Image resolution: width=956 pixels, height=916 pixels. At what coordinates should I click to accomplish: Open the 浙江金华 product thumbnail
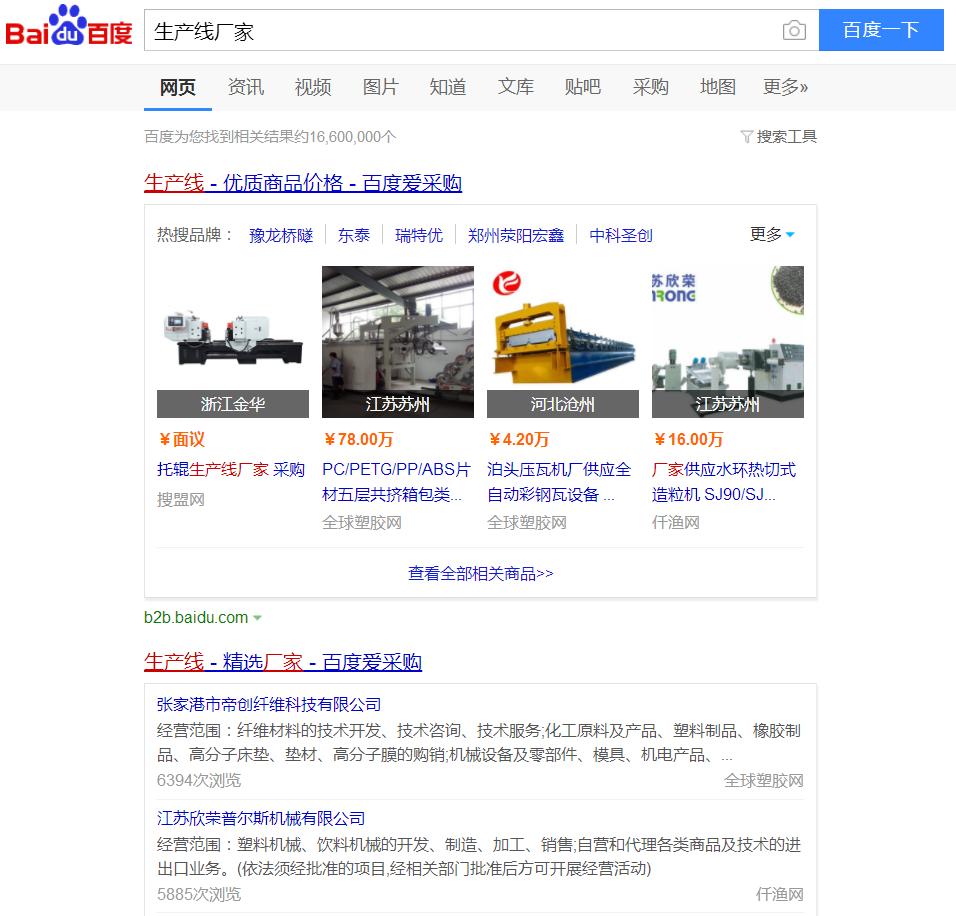[233, 342]
